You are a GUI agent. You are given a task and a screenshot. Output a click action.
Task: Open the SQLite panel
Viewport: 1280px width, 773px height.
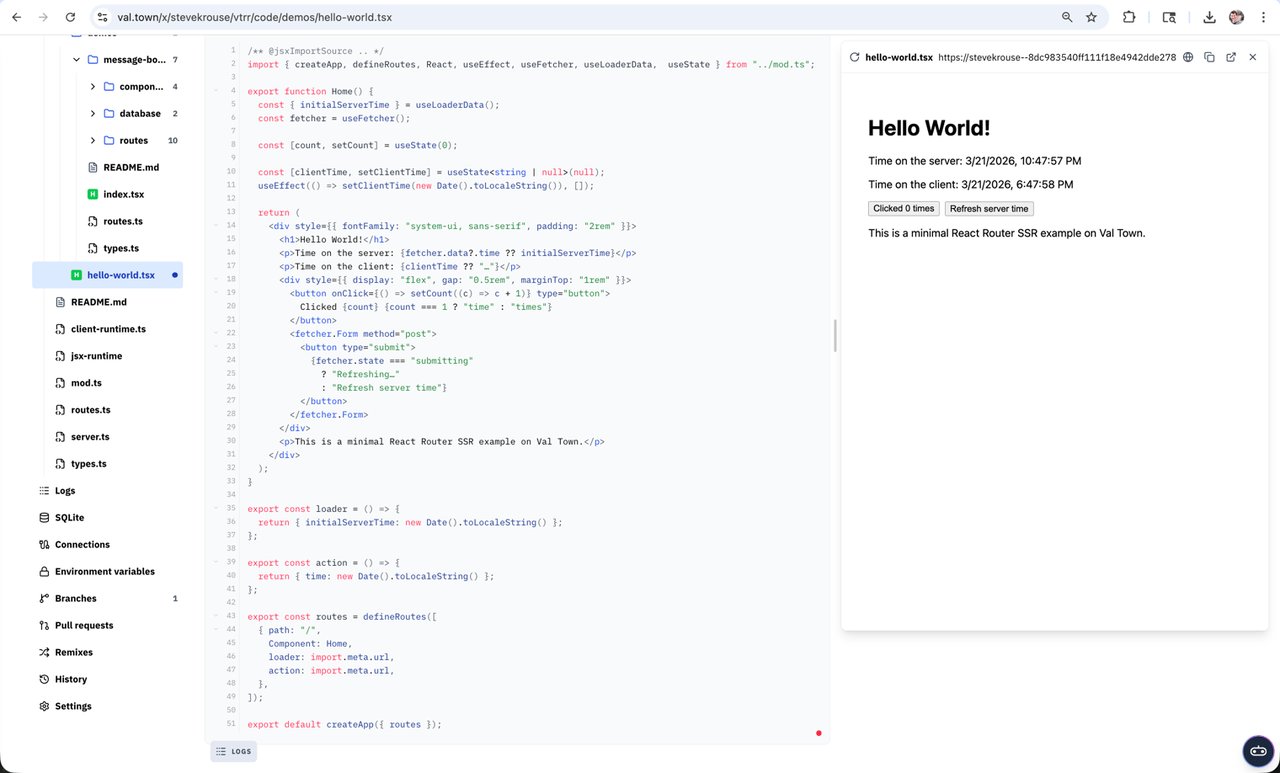[x=67, y=517]
